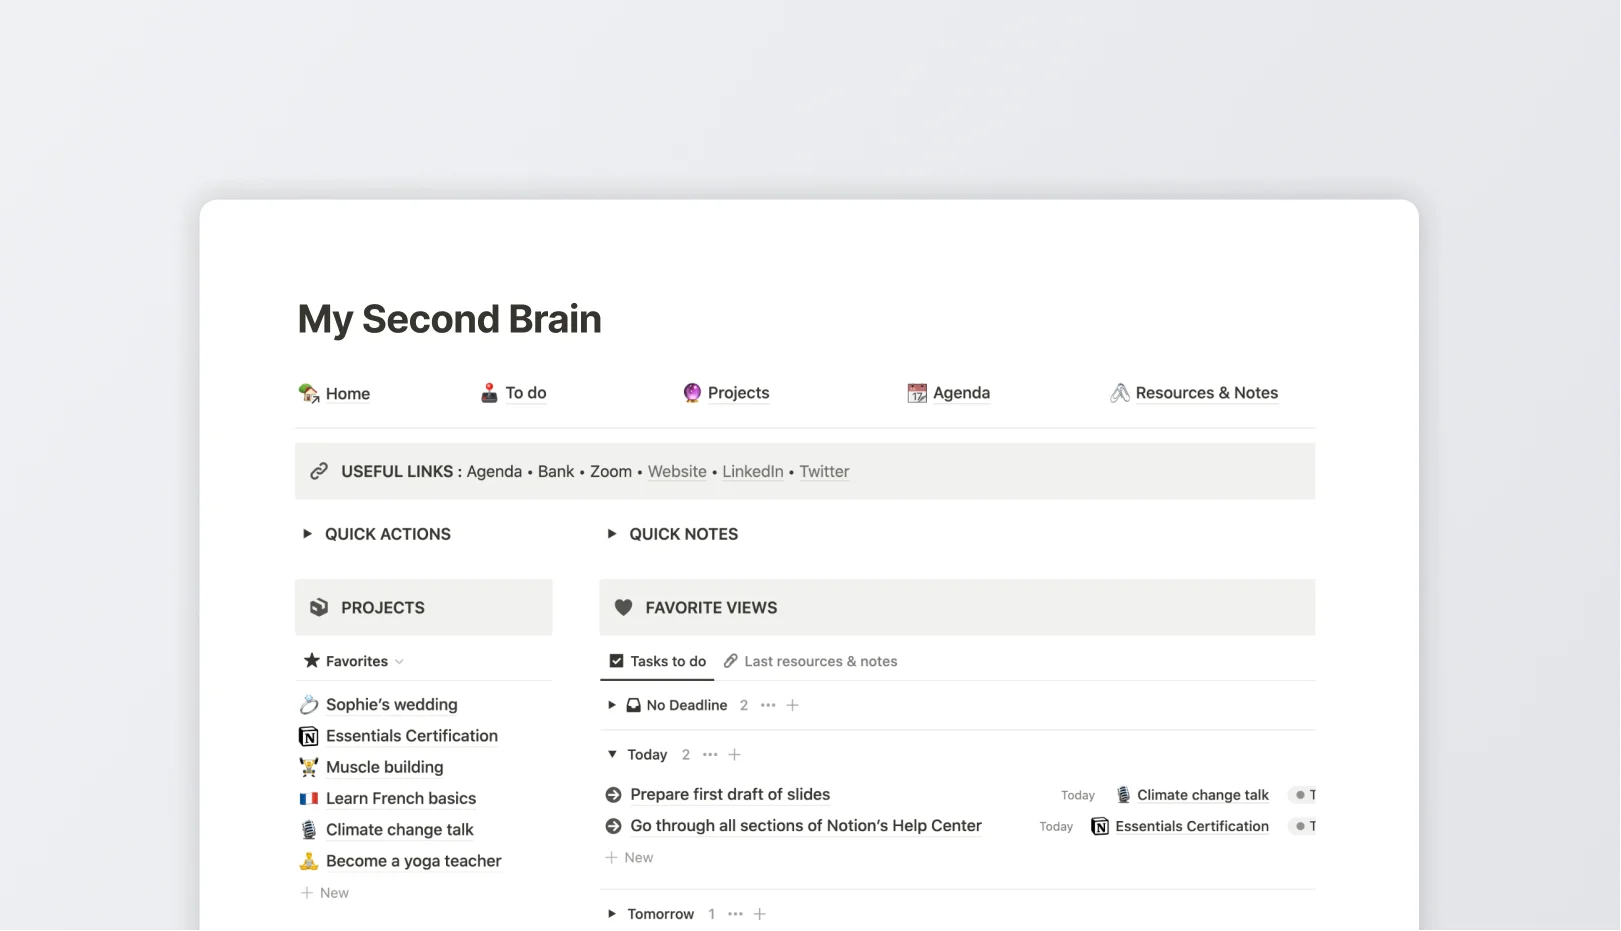1621x931 pixels.
Task: Open the microphone icon for Climate change talk
Action: pos(1122,794)
